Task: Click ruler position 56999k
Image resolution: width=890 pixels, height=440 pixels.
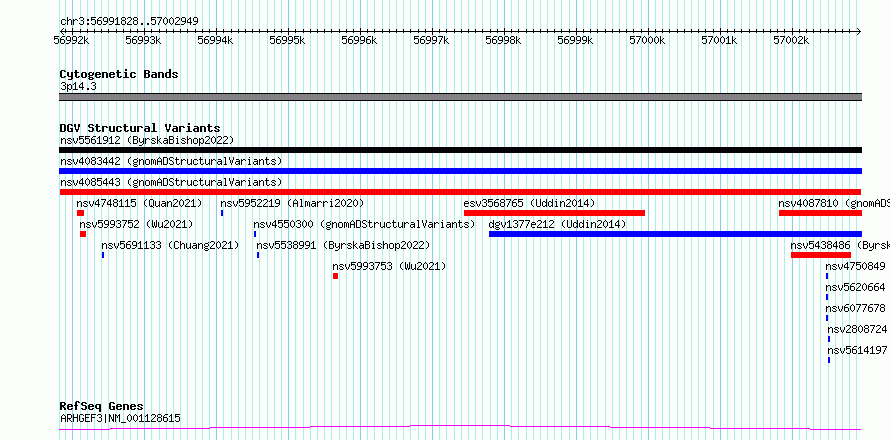Action: [576, 40]
